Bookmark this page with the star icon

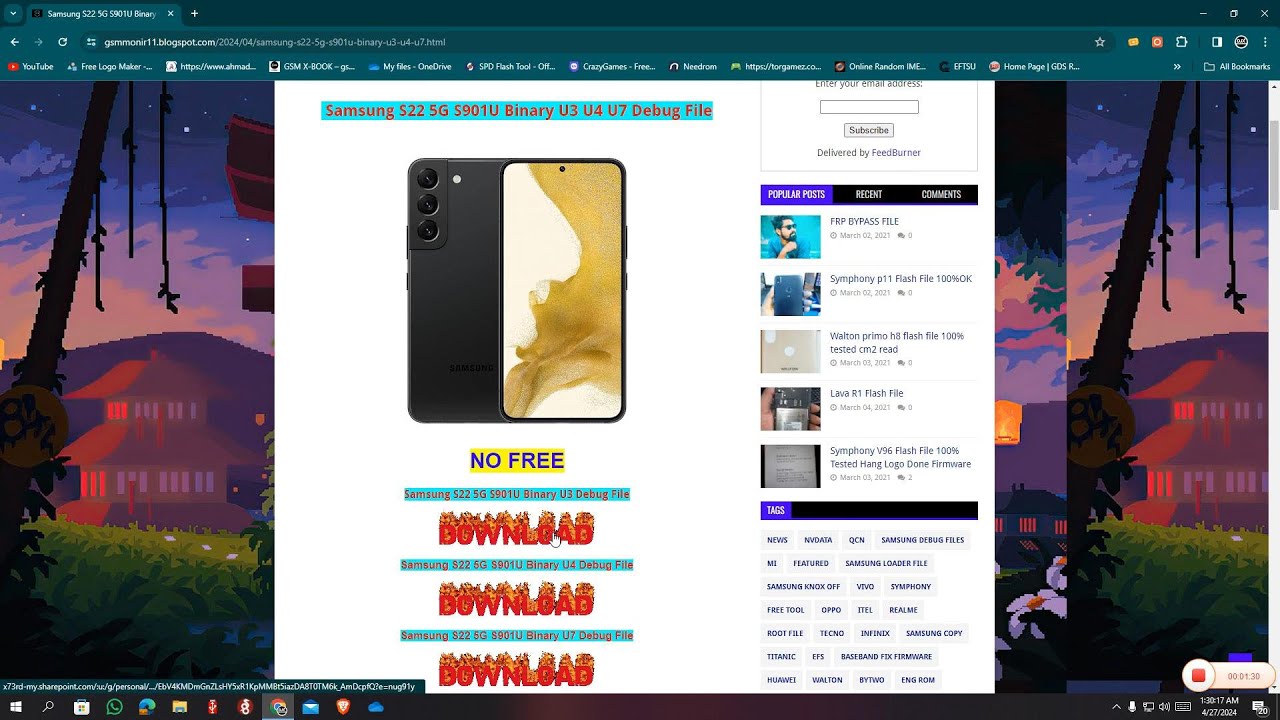[1100, 42]
